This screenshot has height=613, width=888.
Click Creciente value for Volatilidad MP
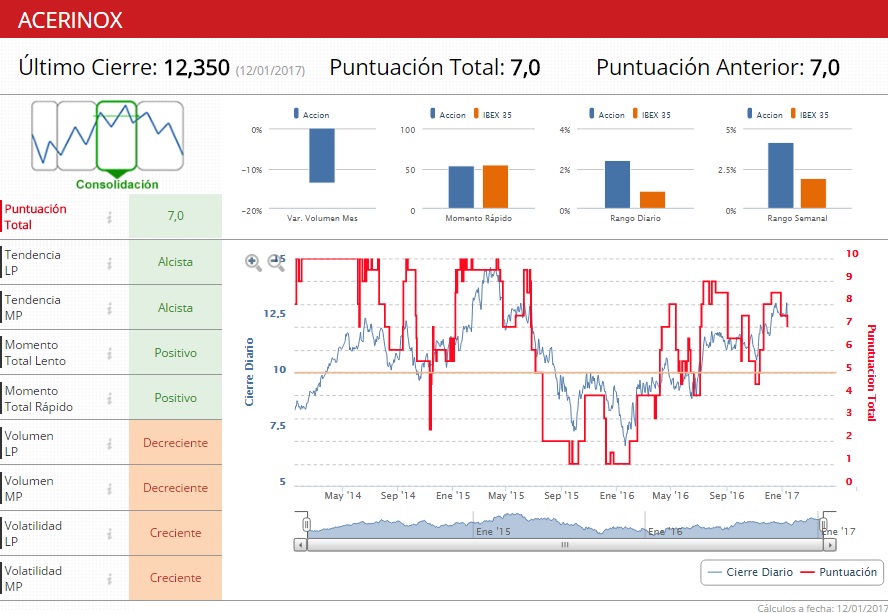pyautogui.click(x=176, y=578)
